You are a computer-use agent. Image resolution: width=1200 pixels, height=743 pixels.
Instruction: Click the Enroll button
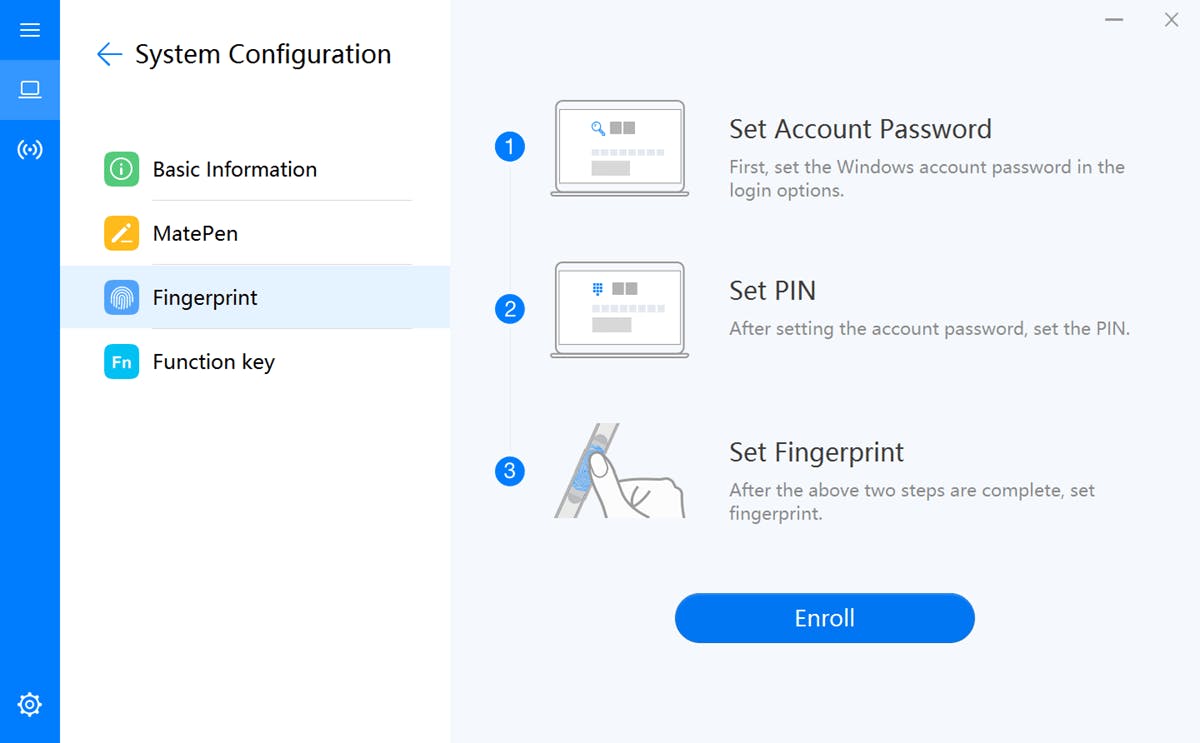[x=824, y=618]
